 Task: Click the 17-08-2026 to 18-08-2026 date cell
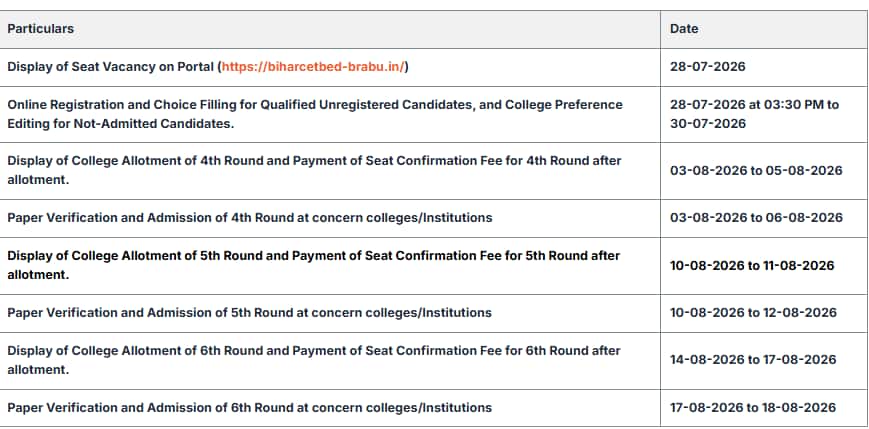coord(753,408)
